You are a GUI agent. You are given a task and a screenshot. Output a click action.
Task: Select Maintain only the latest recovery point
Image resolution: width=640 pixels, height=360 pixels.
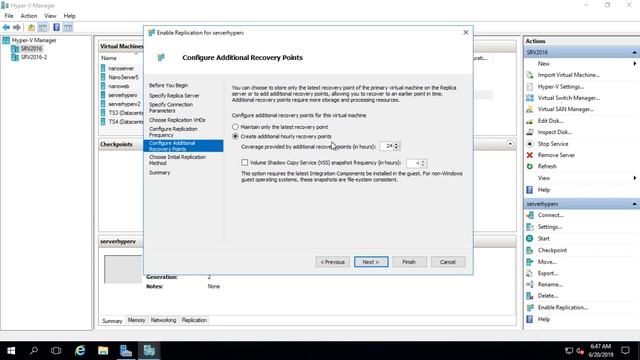[x=235, y=127]
